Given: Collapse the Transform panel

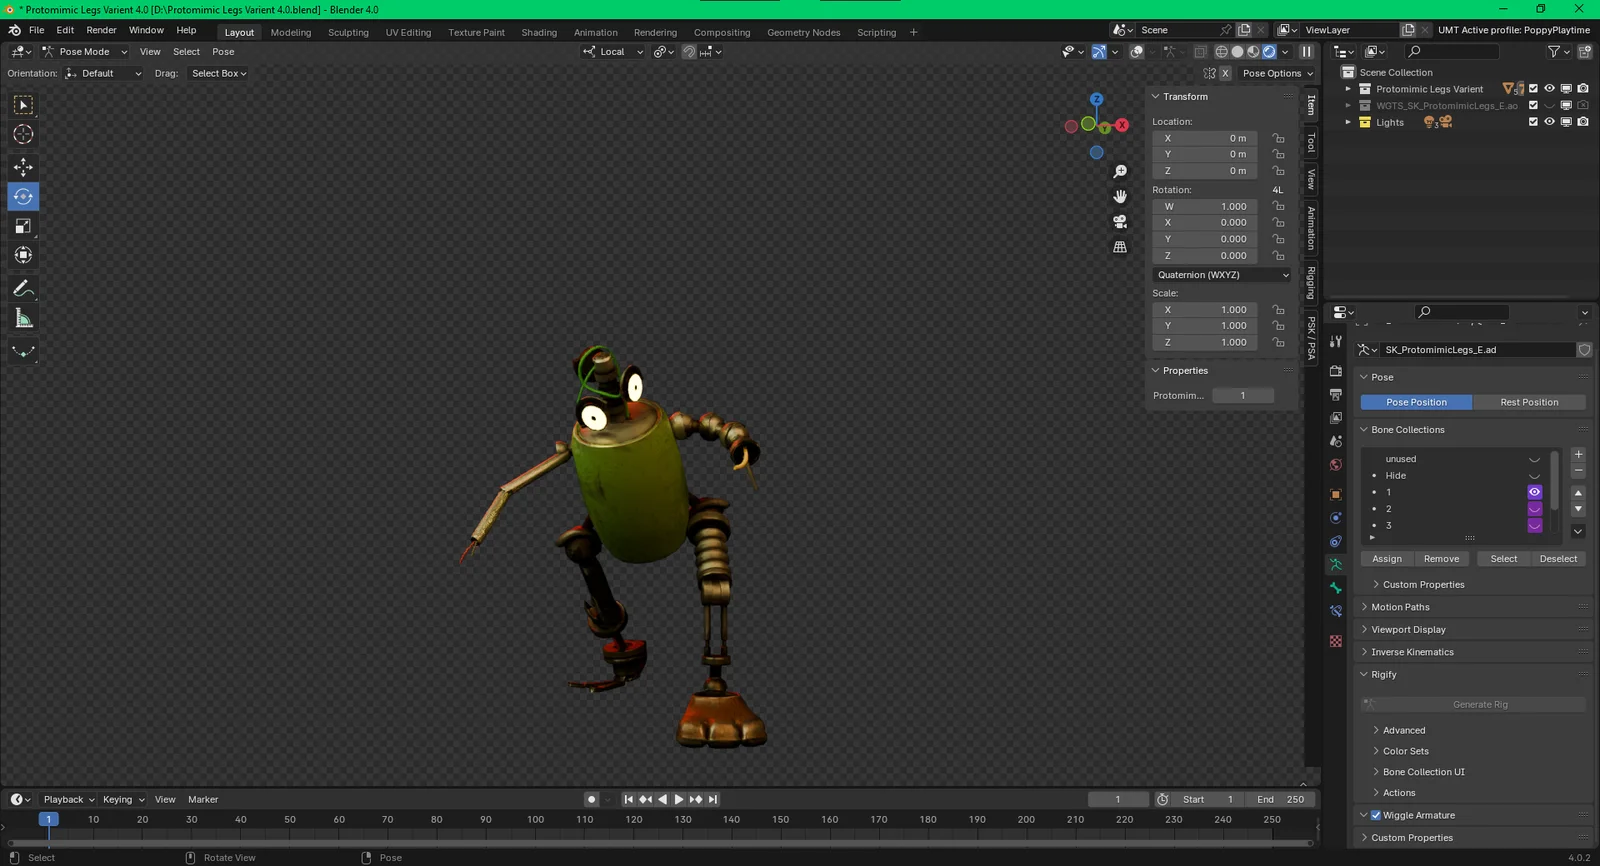Looking at the screenshot, I should (1185, 97).
